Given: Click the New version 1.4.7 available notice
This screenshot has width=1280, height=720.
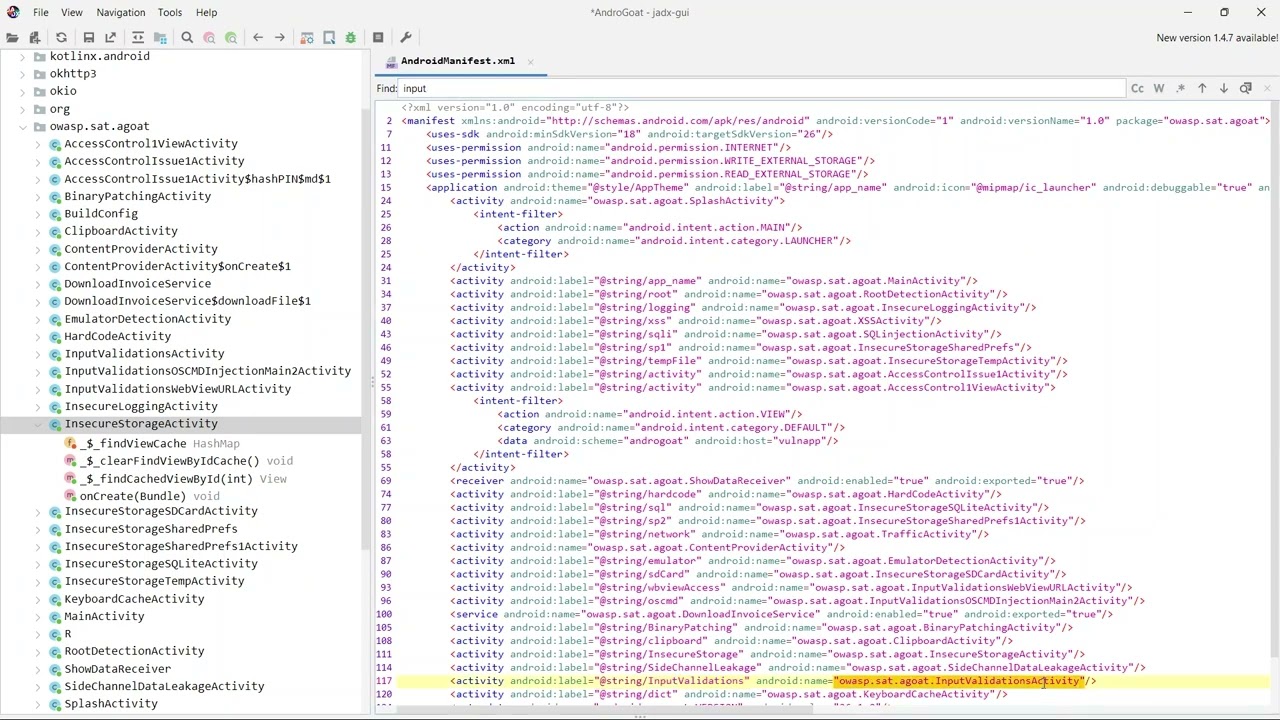Looking at the screenshot, I should point(1217,38).
